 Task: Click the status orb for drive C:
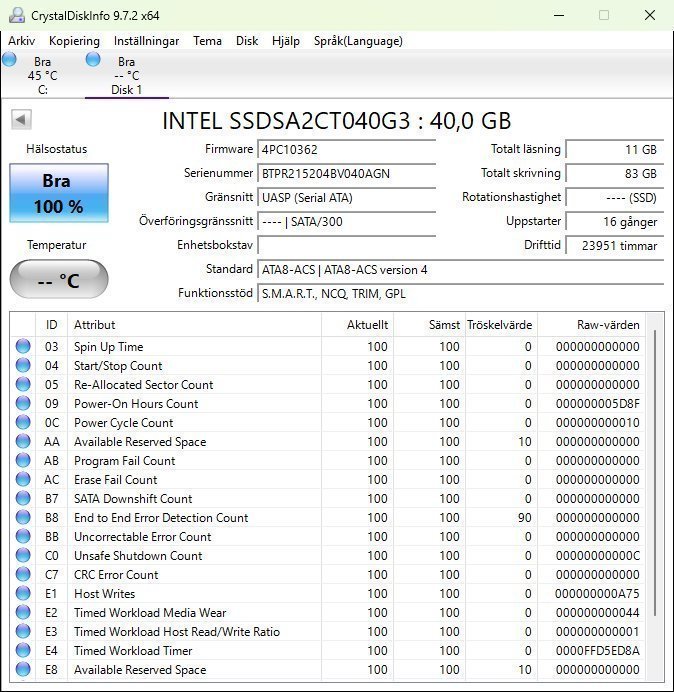click(x=10, y=60)
